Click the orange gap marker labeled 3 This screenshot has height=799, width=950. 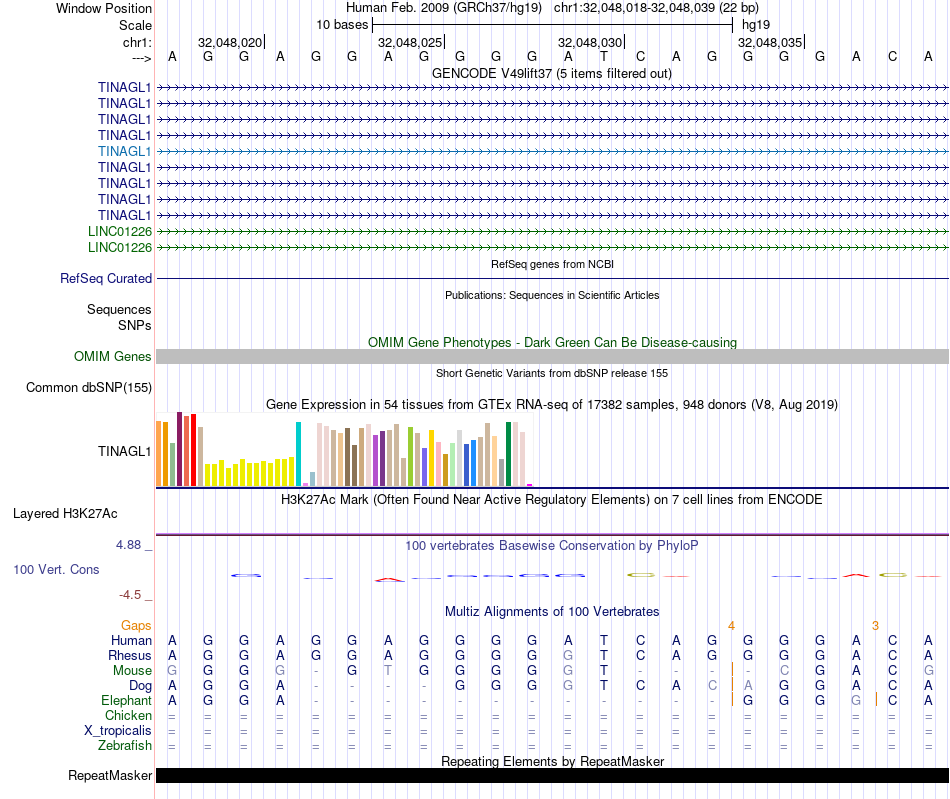click(875, 625)
